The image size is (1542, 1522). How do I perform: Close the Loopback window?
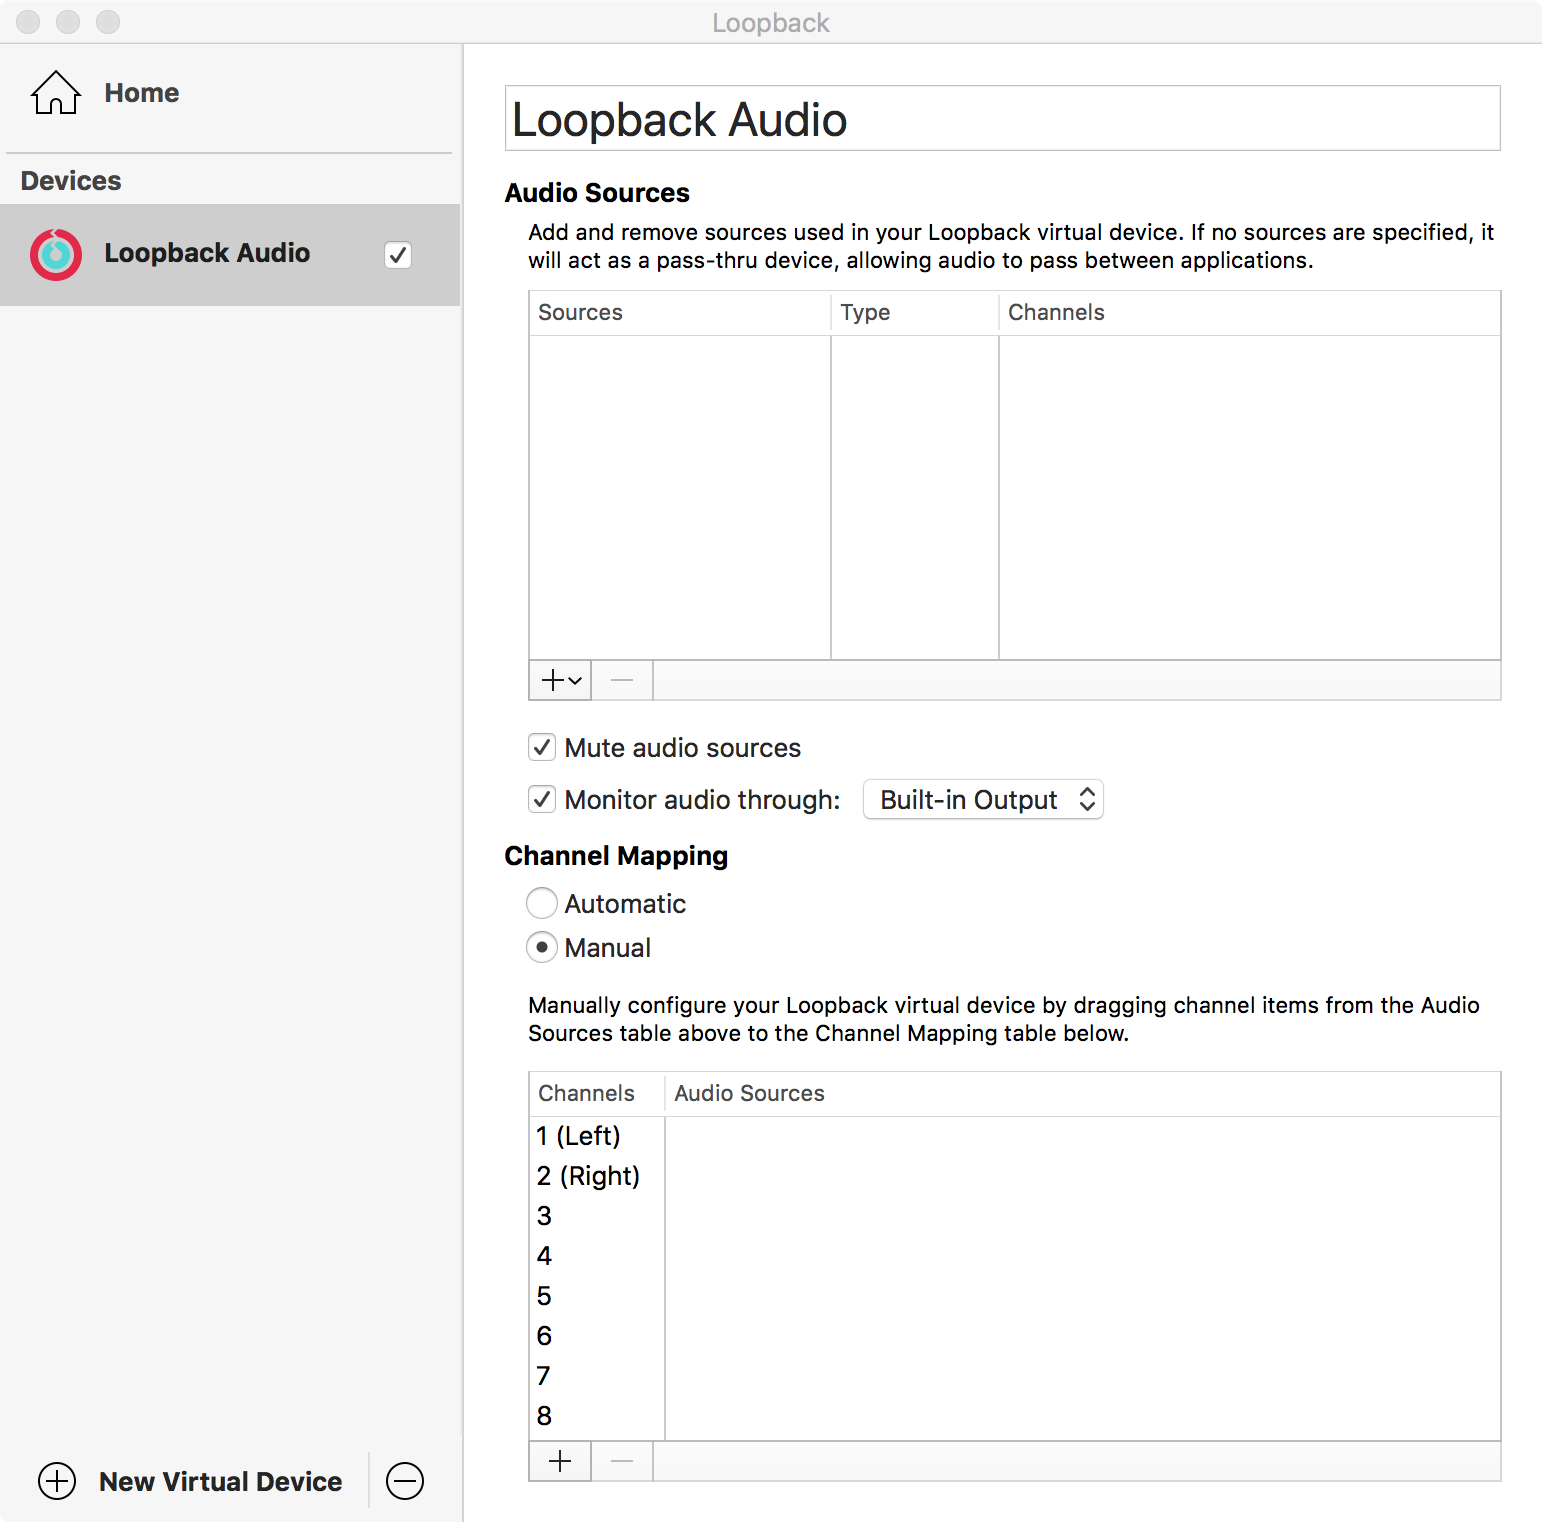pyautogui.click(x=28, y=22)
